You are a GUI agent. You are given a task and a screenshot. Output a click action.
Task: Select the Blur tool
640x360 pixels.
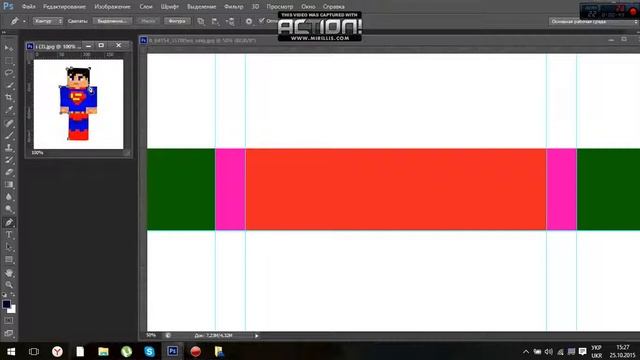[9, 197]
